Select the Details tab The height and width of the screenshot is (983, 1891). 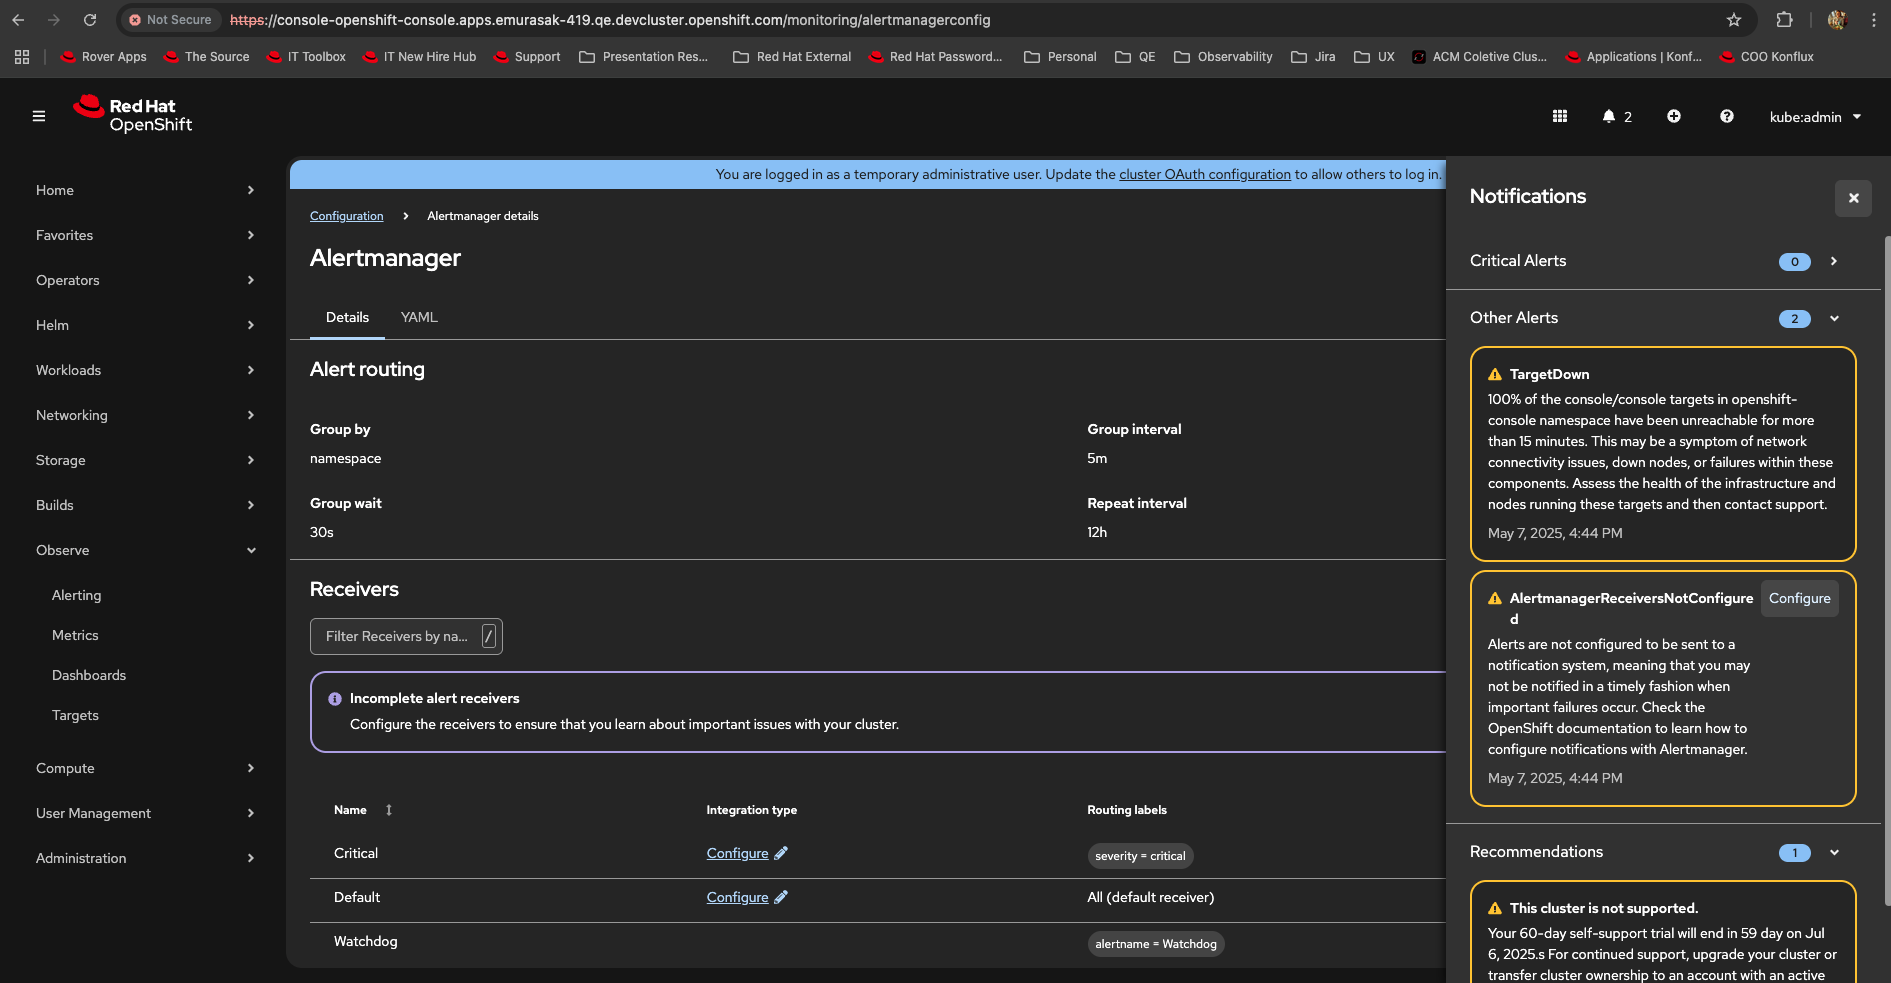(347, 317)
